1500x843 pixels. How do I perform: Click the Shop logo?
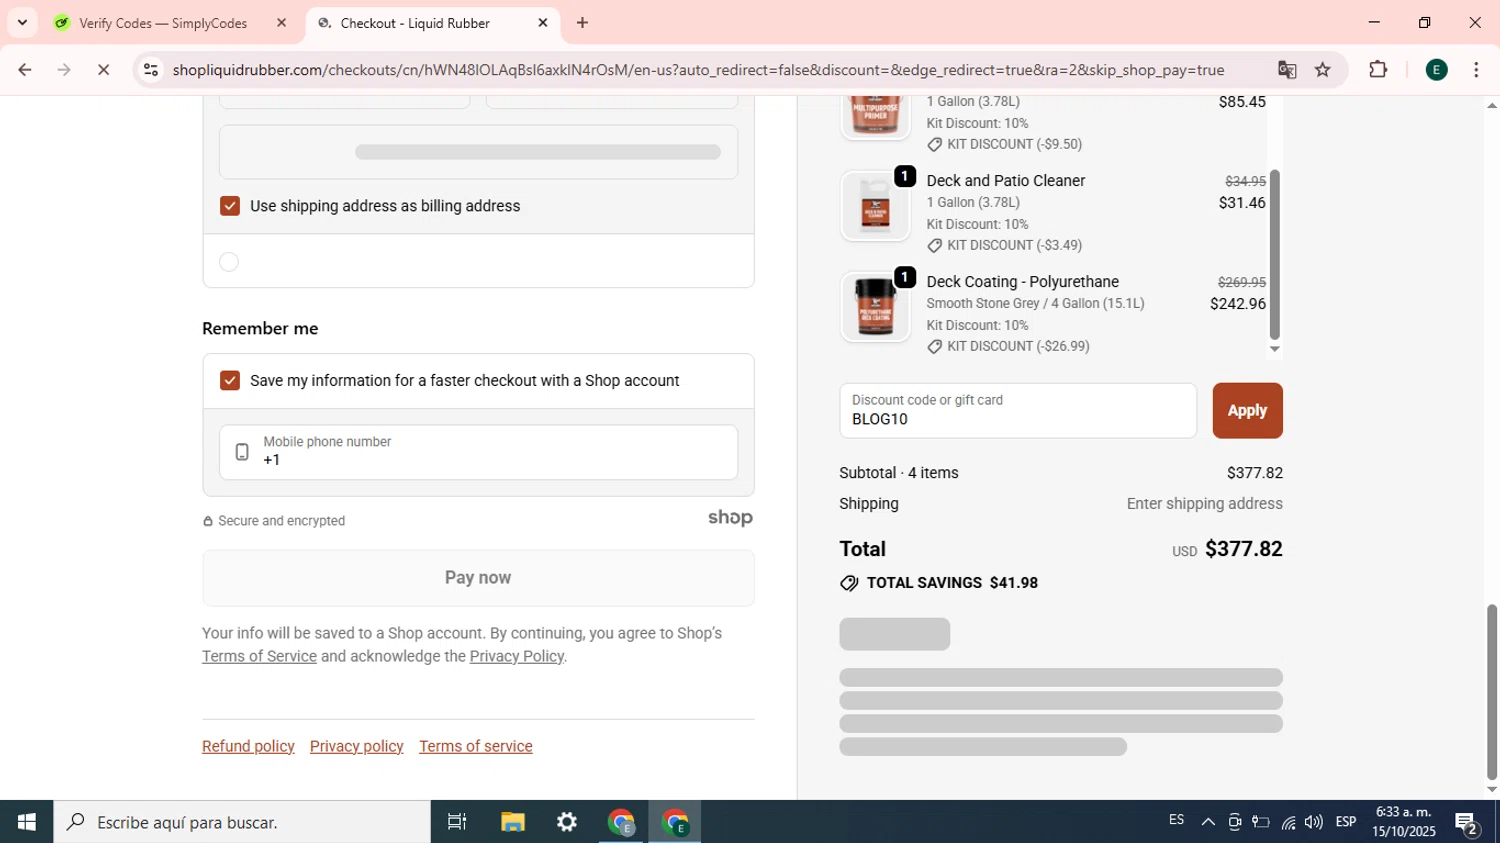click(x=730, y=518)
